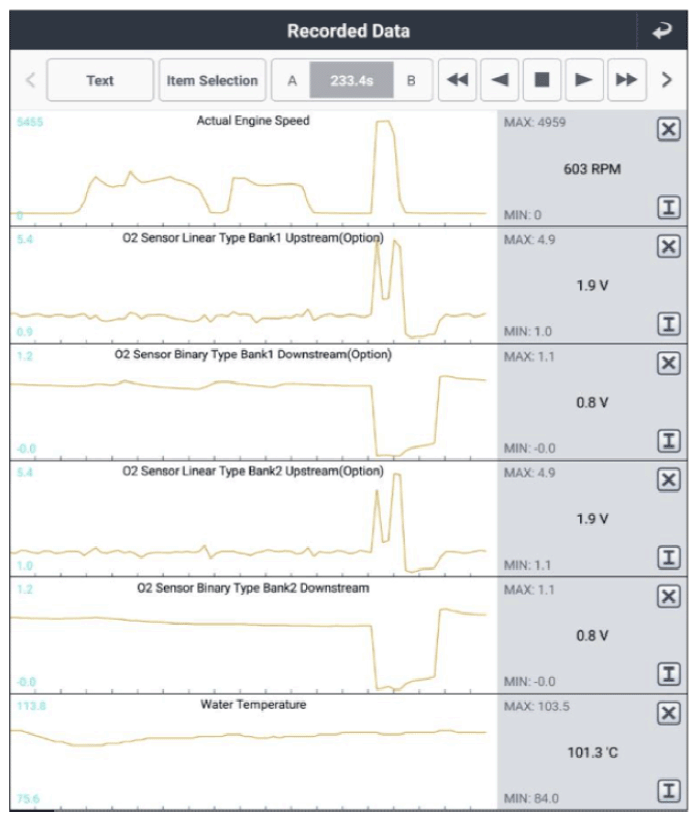Screen dimensions: 698x821
Task: Click the fast forward double-arrow button
Action: coord(627,80)
